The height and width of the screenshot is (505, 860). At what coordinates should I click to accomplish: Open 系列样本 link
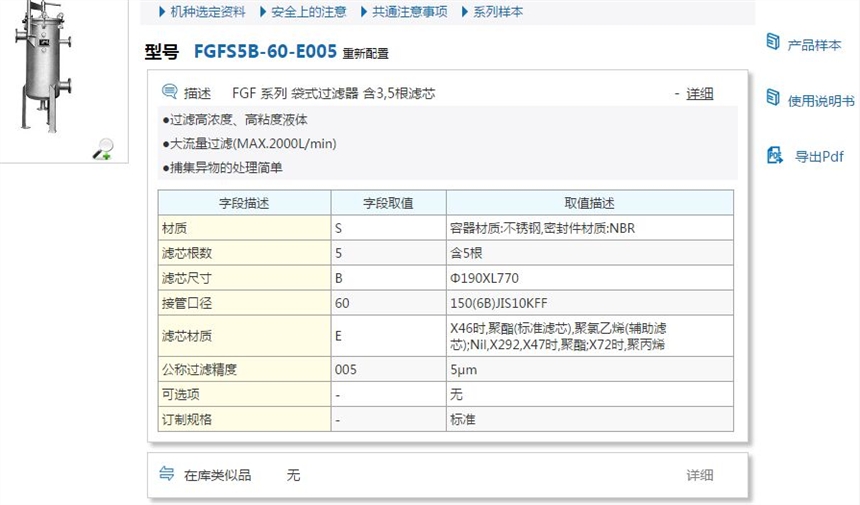498,12
